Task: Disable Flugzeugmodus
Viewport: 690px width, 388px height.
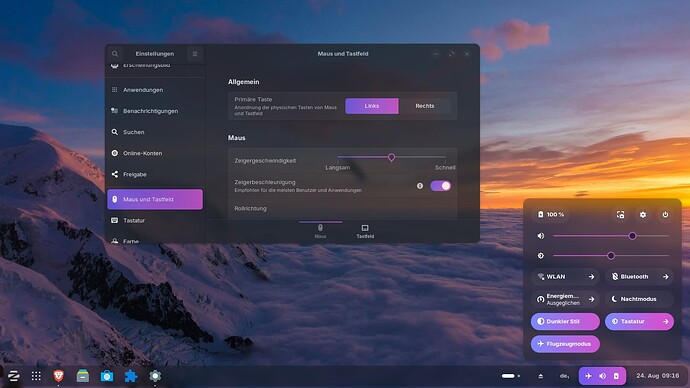Action: click(x=565, y=344)
